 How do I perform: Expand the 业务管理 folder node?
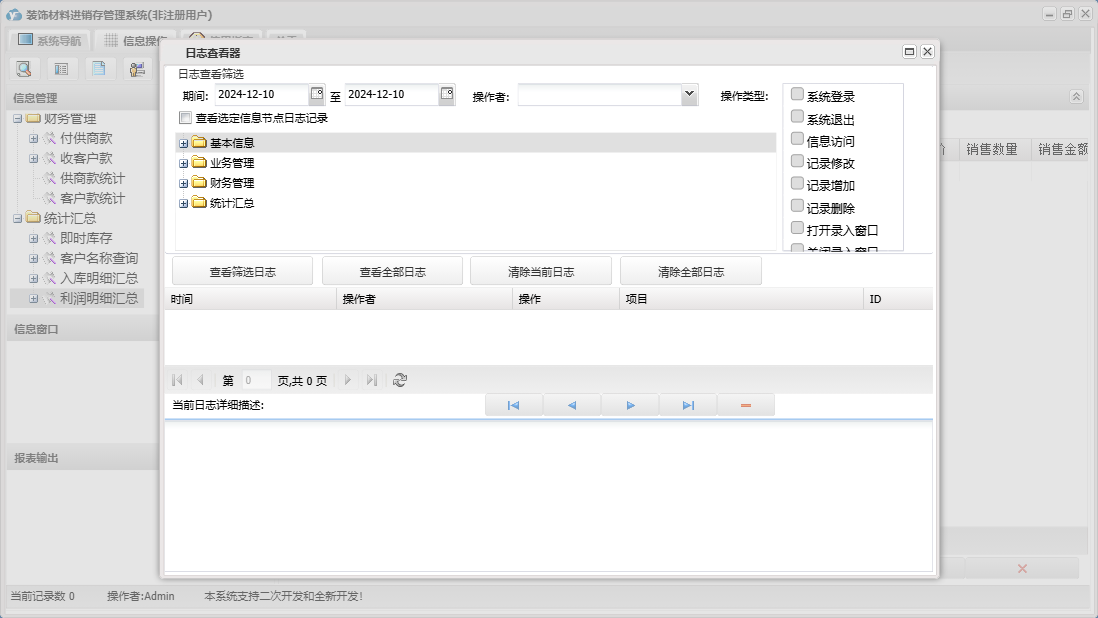(183, 164)
